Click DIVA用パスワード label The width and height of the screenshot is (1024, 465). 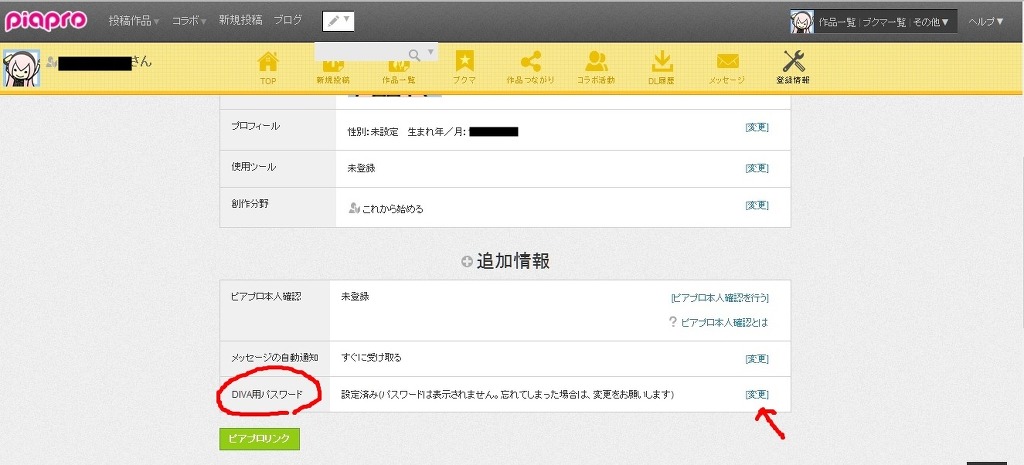pyautogui.click(x=267, y=394)
